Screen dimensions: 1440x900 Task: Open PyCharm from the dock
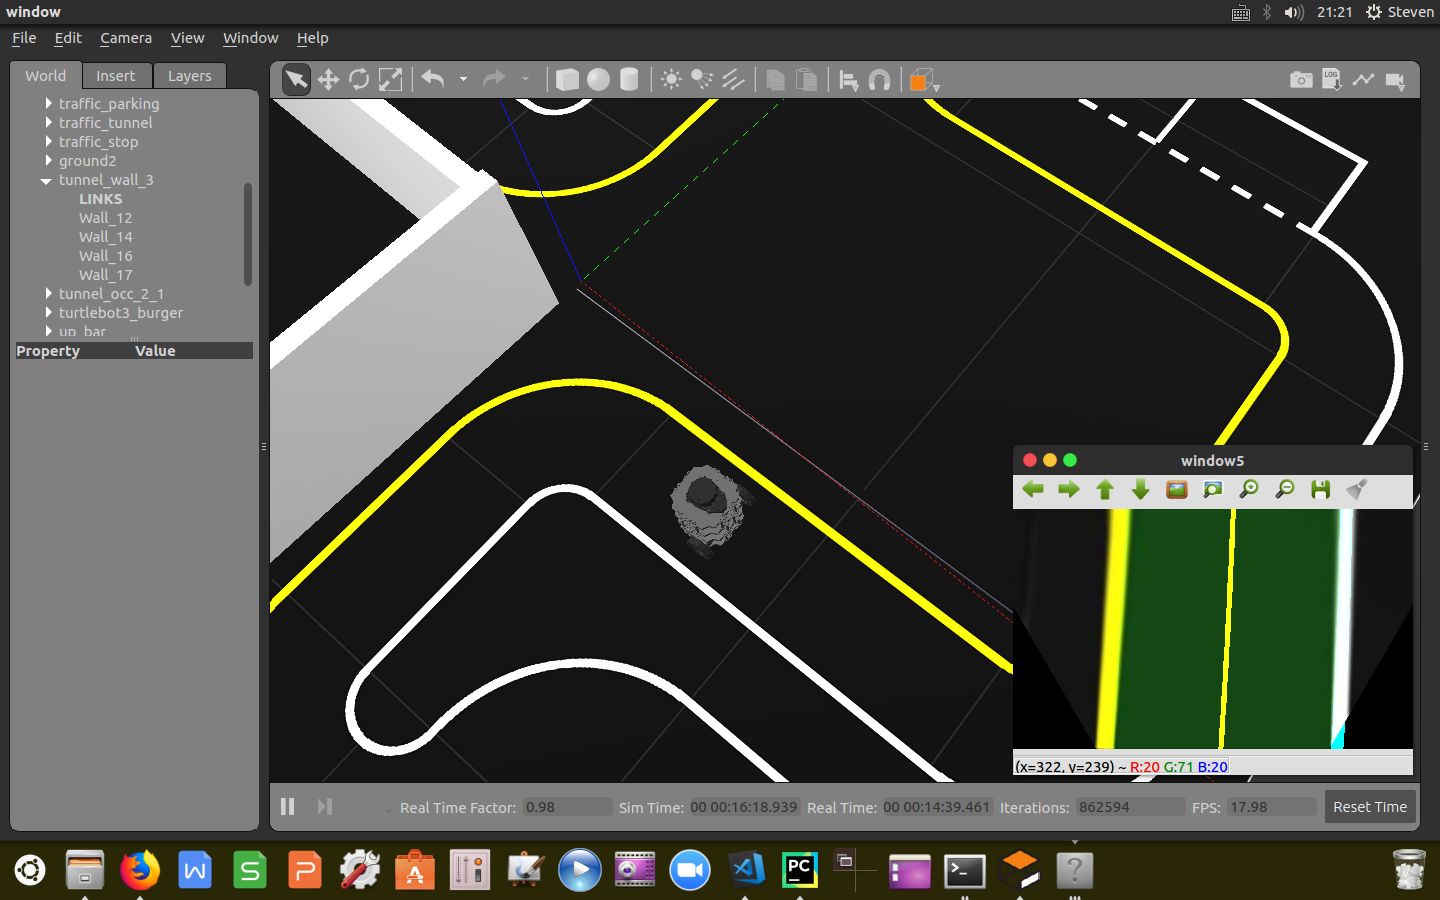click(x=799, y=870)
